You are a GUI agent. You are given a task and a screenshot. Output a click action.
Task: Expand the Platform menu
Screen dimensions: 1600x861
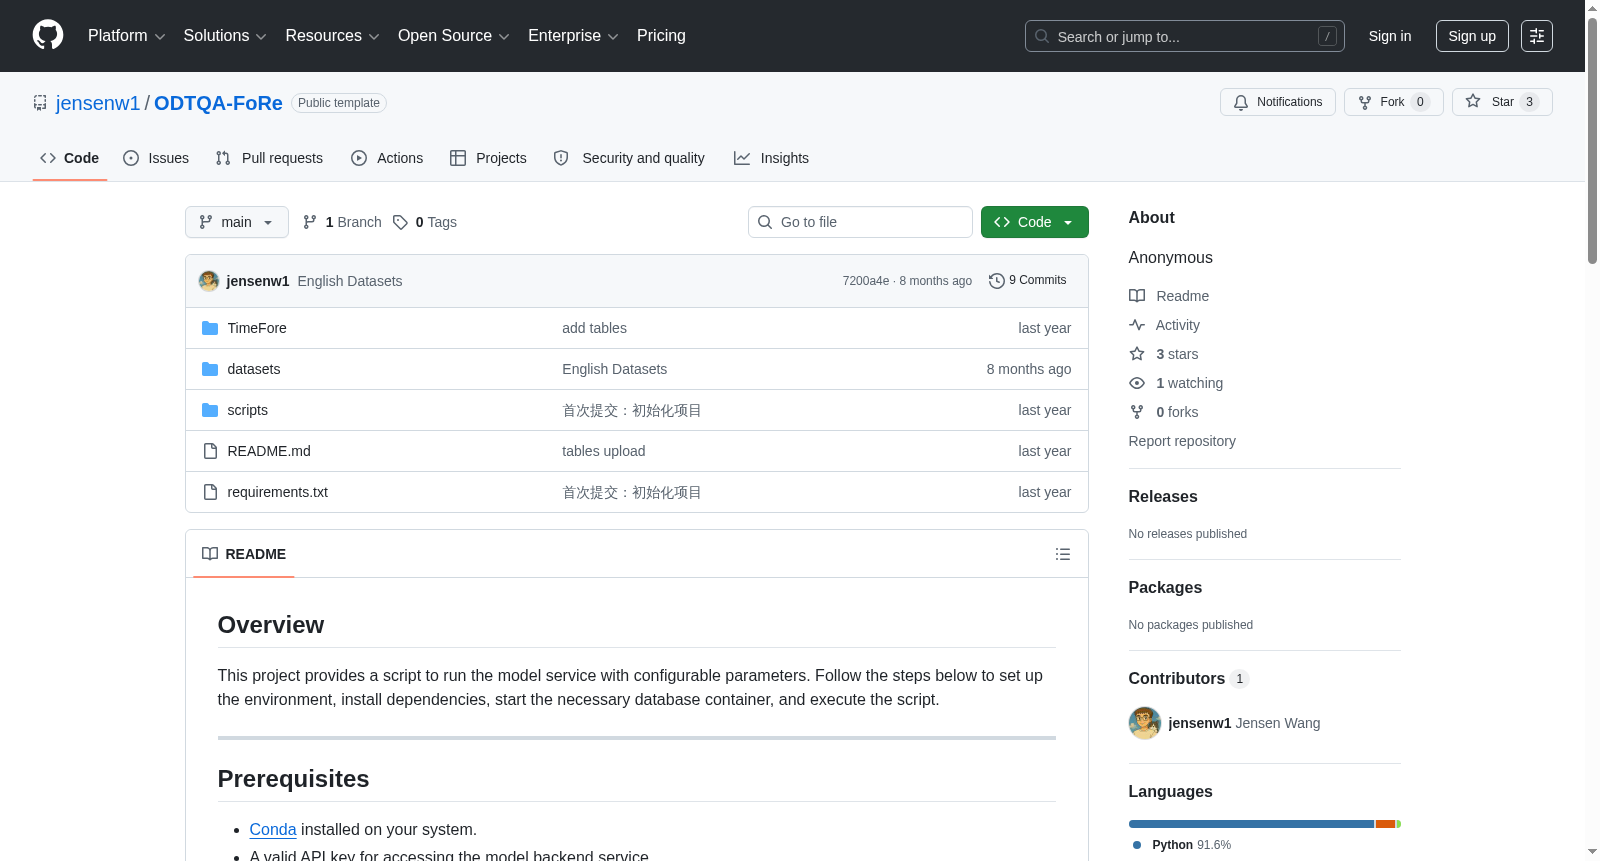127,36
